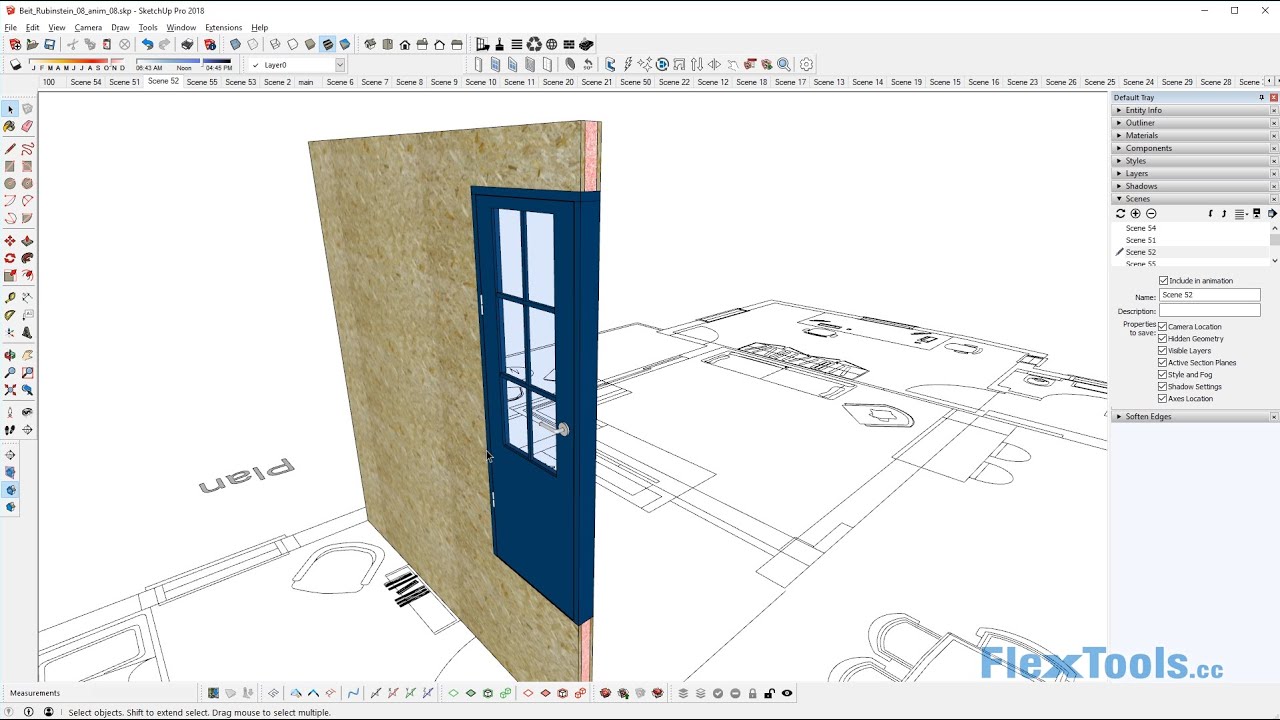Expand the Materials panel
Image resolution: width=1280 pixels, height=720 pixels.
1194,136
